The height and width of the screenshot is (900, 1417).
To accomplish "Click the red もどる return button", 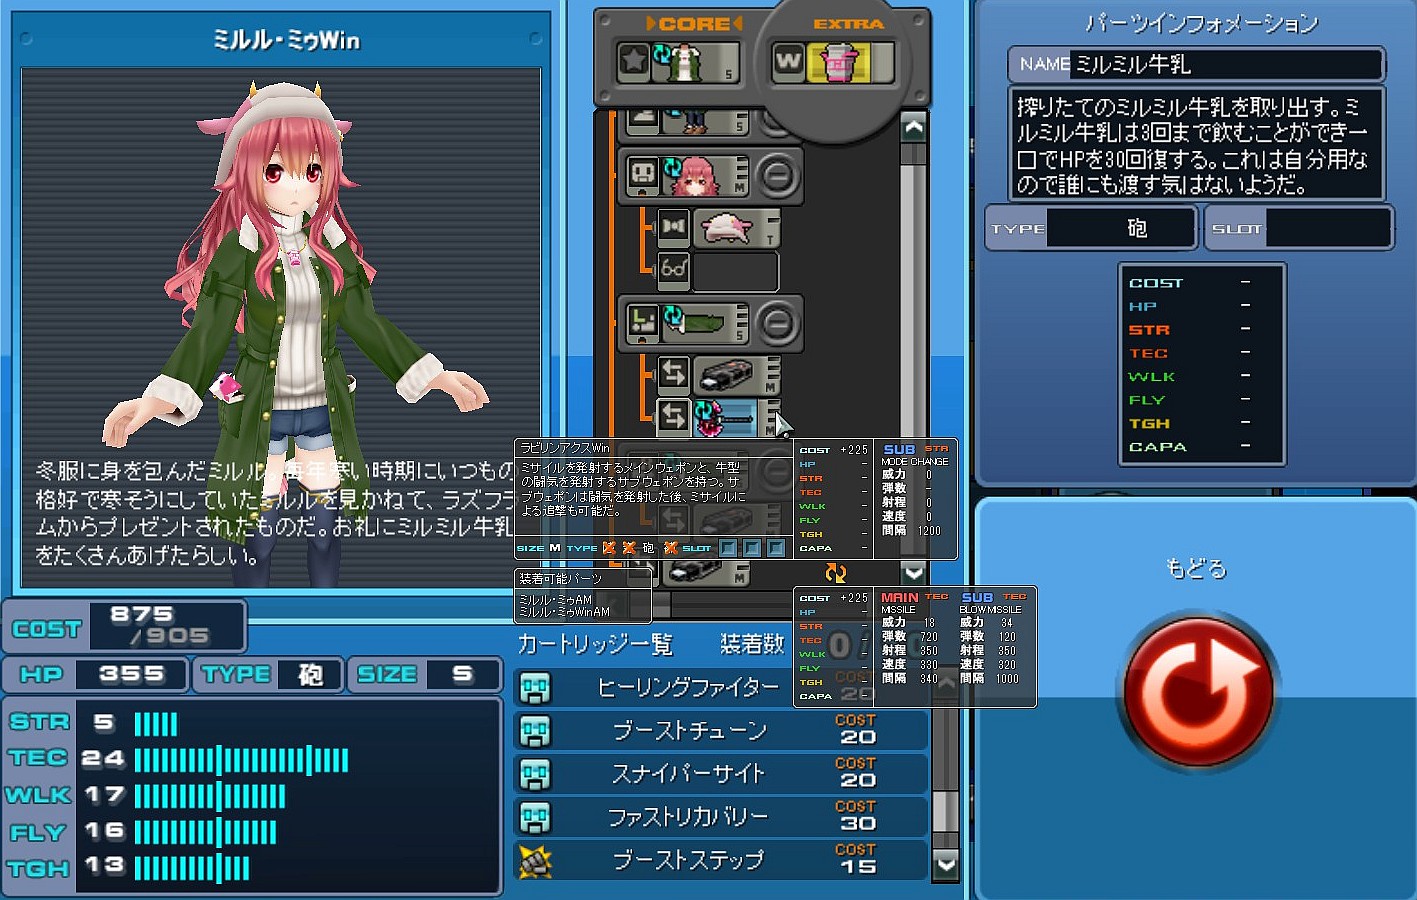I will coord(1197,690).
